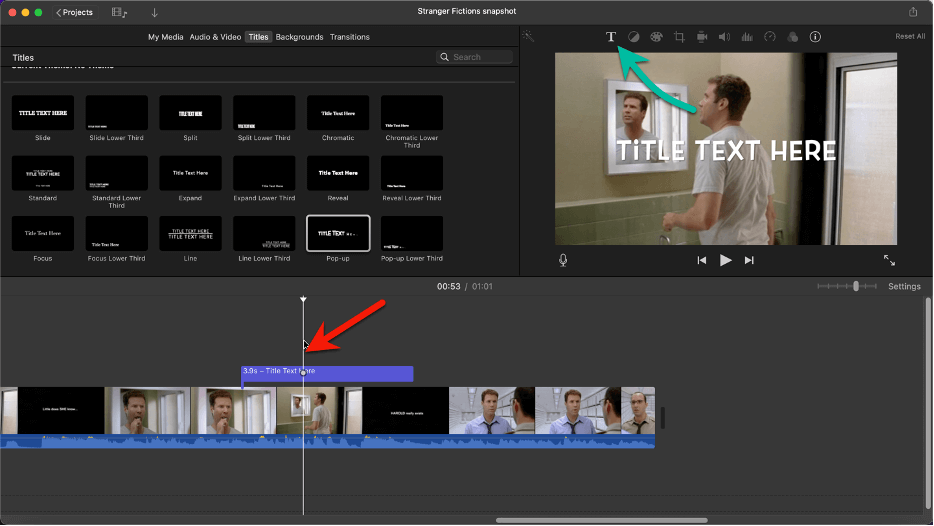This screenshot has width=934, height=526.
Task: Select the Chromatic title style
Action: 338,113
